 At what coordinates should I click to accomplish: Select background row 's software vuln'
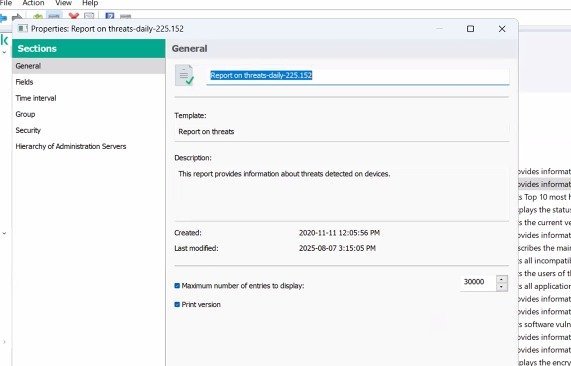click(x=545, y=324)
